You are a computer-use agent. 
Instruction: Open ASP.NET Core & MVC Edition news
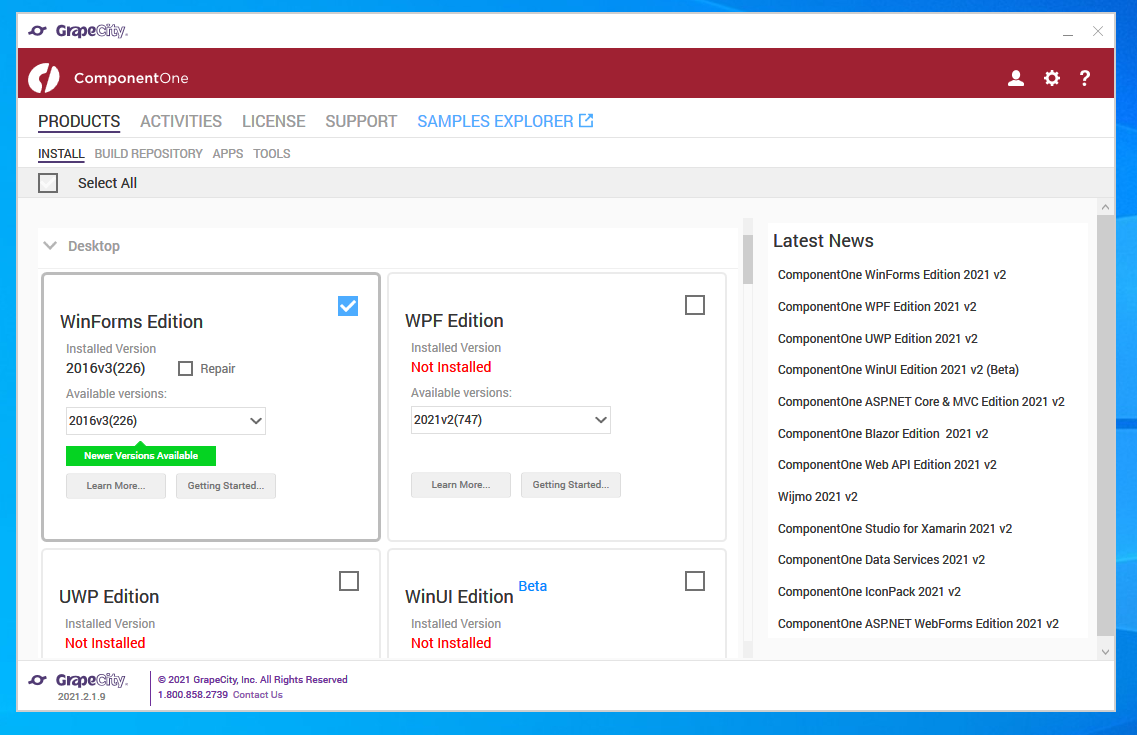click(921, 402)
